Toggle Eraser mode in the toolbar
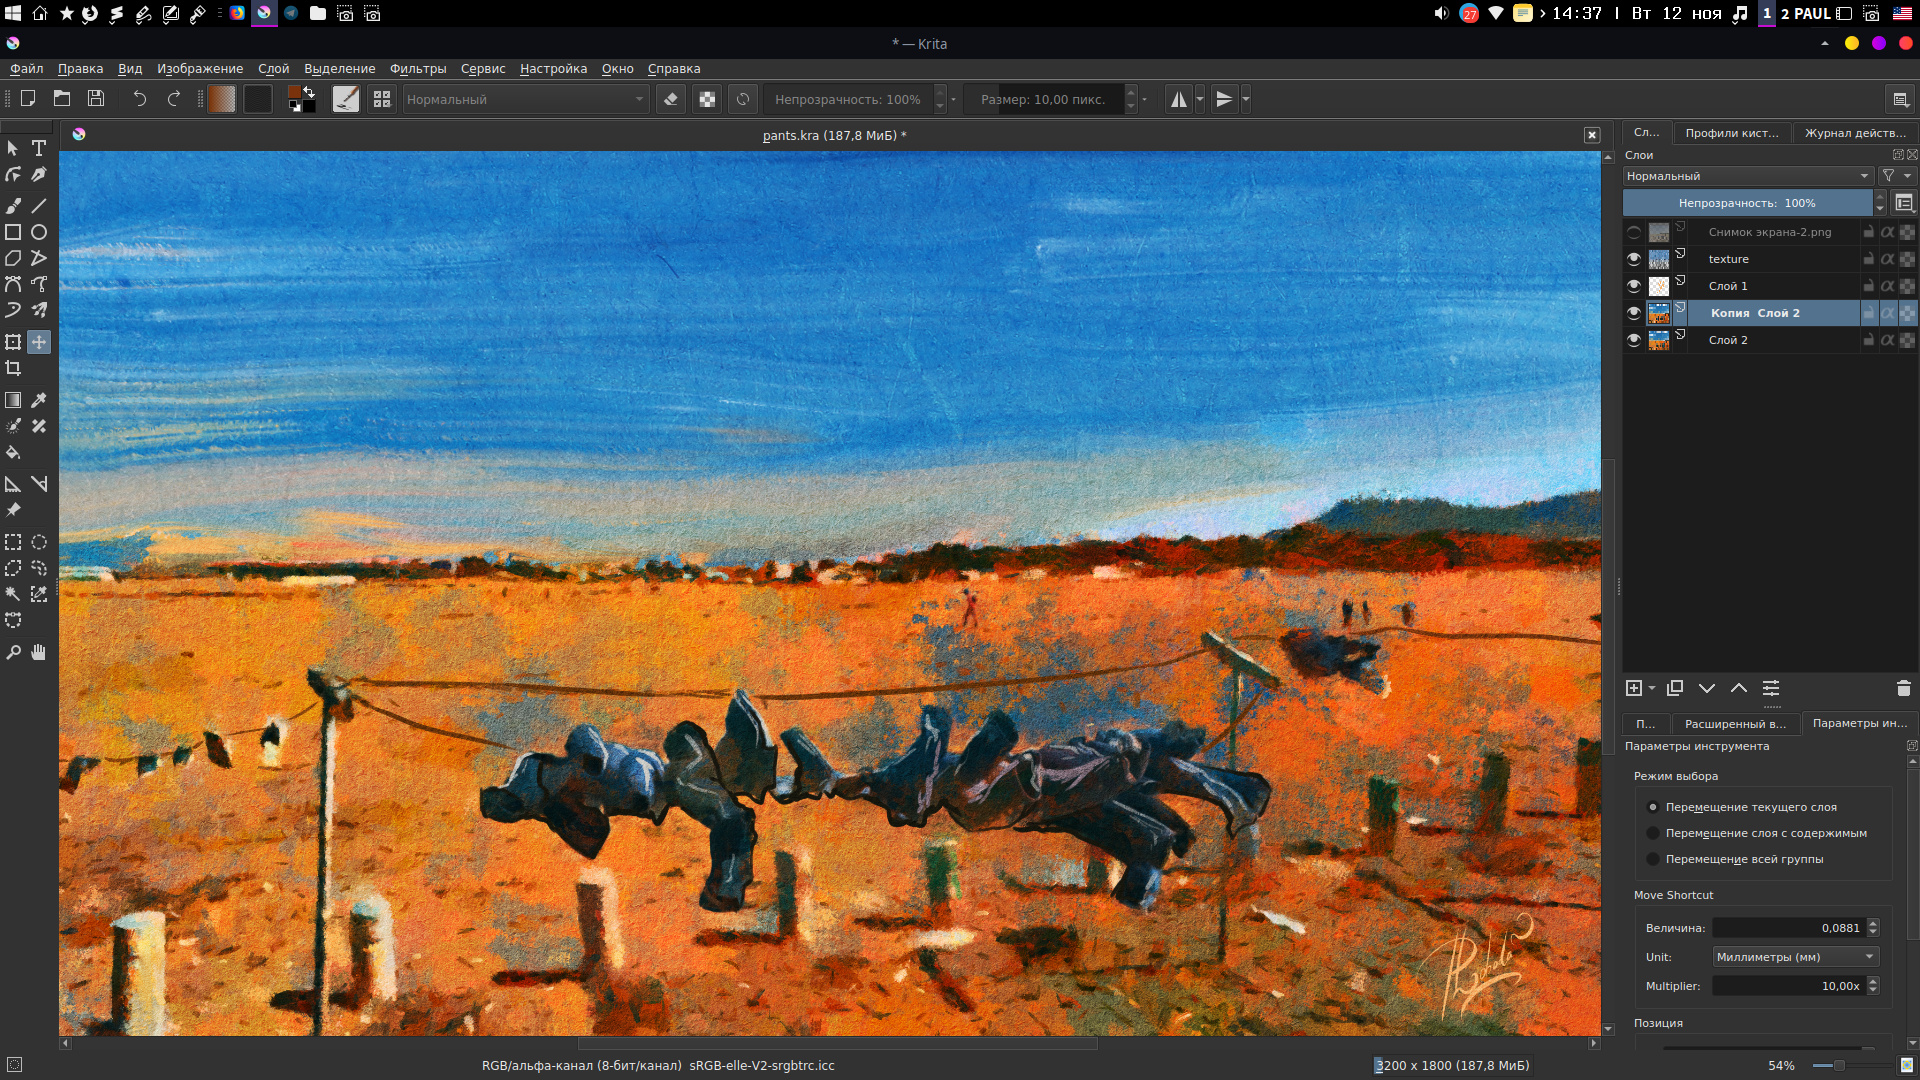Viewport: 1920px width, 1080px height. pyautogui.click(x=671, y=99)
